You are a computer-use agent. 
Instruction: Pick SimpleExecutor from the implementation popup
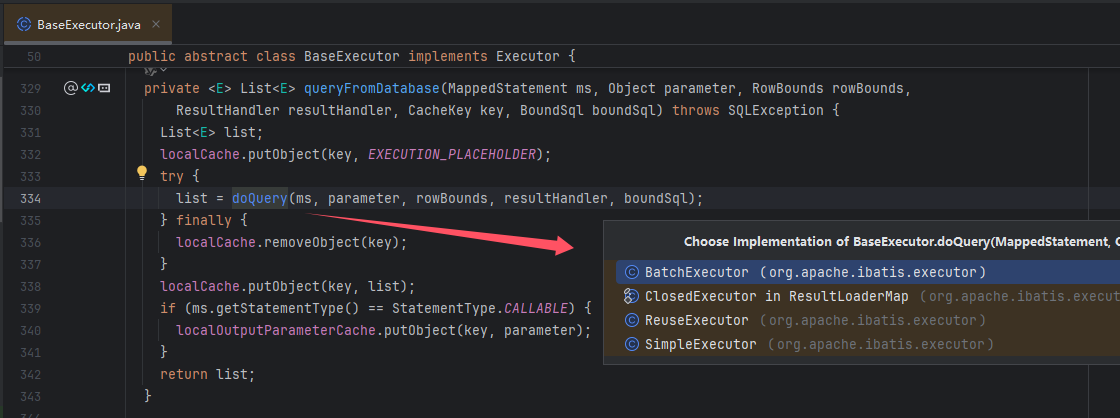tap(700, 344)
